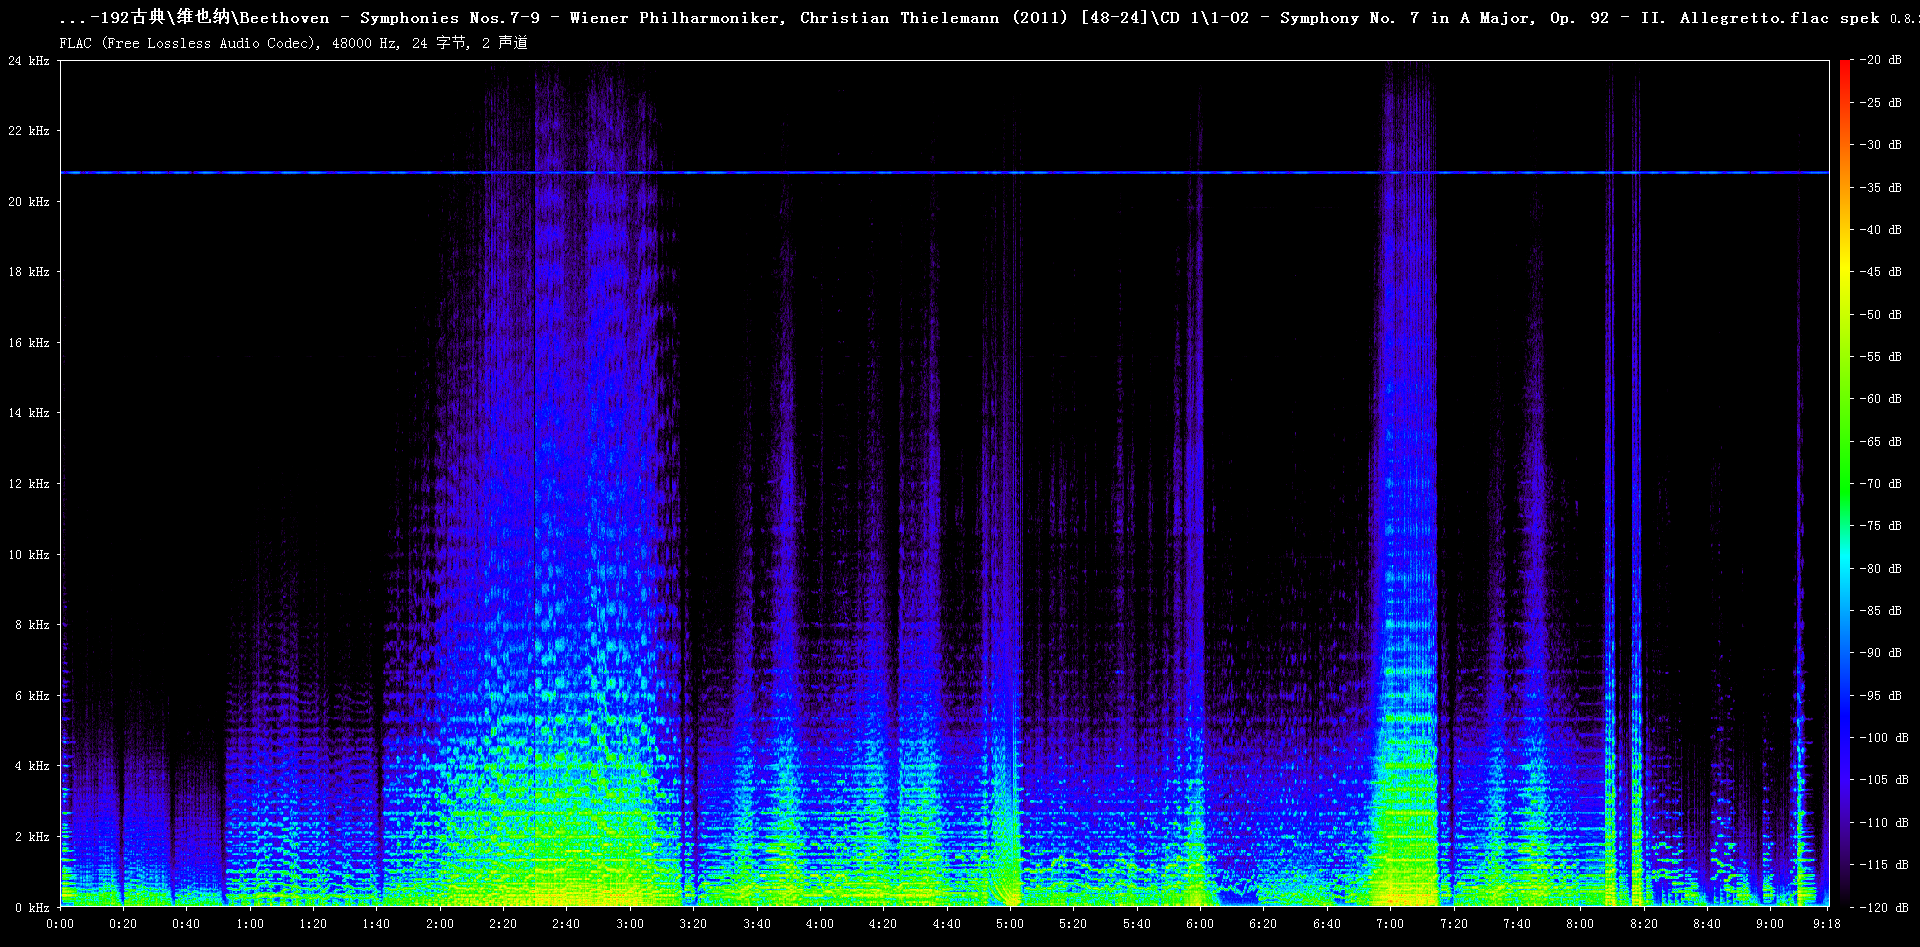Screen dimensions: 1920x947
Task: Click the -20 dB label on the color scale
Action: coord(1881,60)
